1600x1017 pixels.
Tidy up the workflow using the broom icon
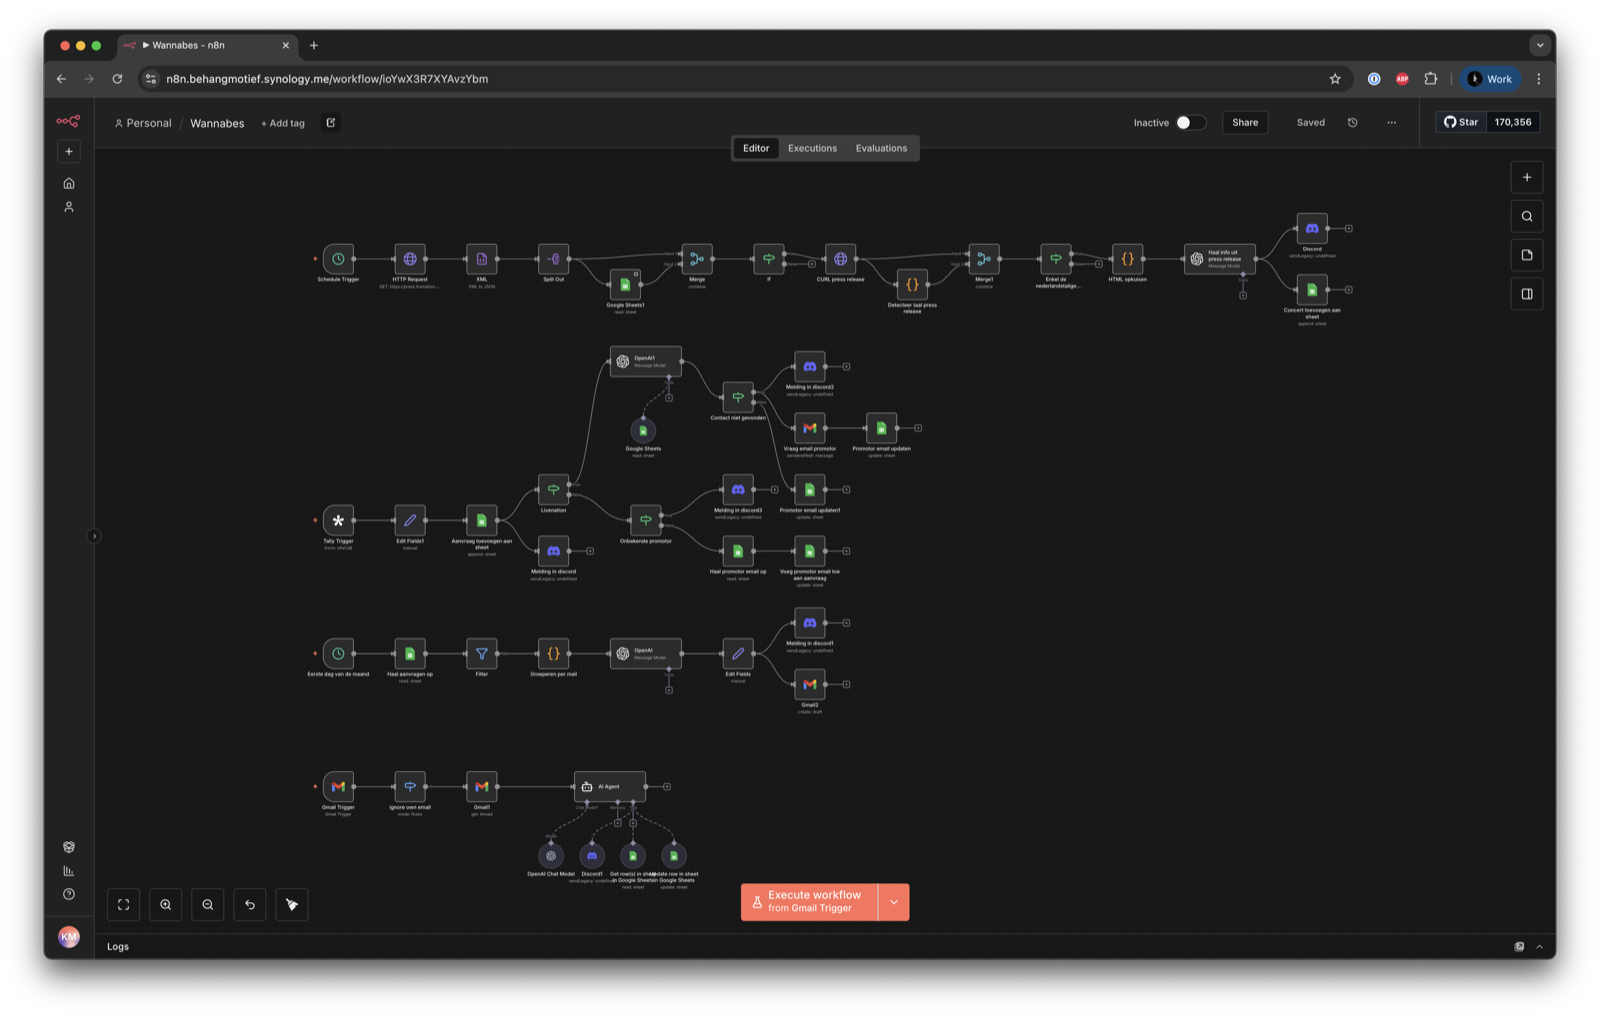[291, 904]
